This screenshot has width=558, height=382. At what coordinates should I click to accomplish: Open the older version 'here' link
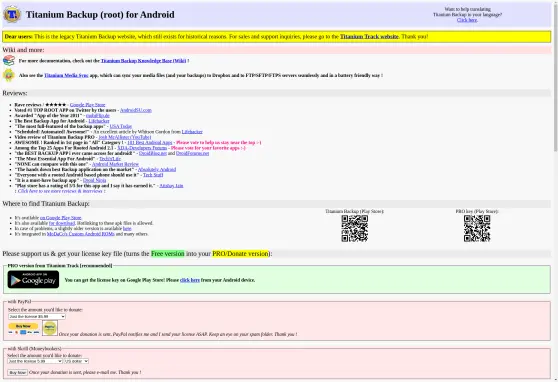(x=127, y=229)
